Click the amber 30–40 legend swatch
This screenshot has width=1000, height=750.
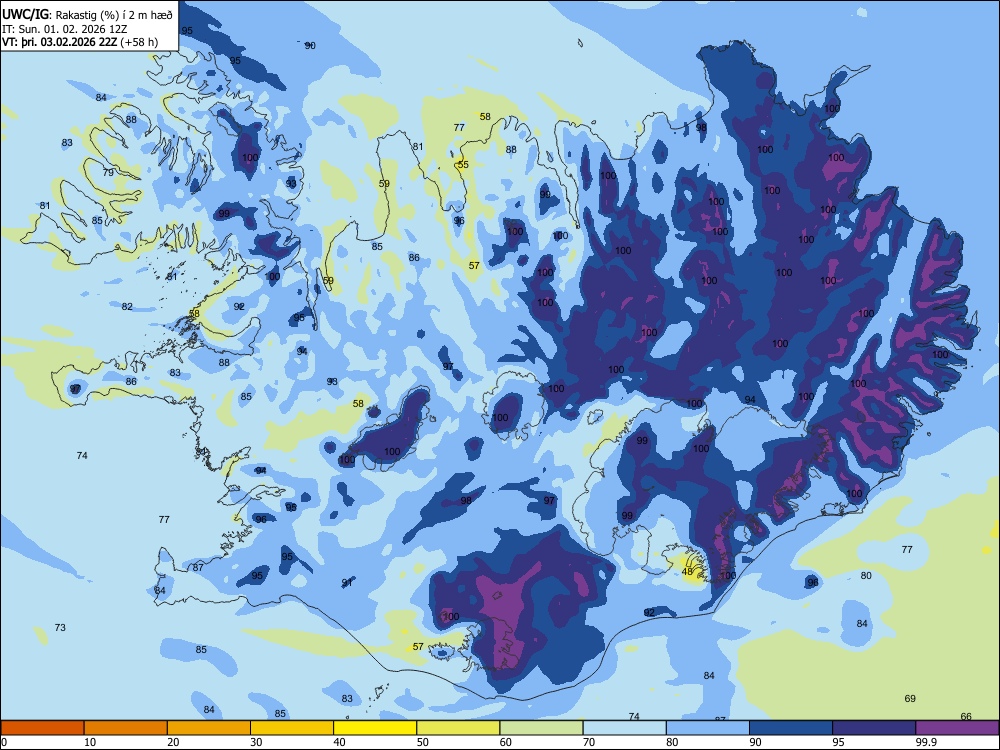[x=292, y=728]
